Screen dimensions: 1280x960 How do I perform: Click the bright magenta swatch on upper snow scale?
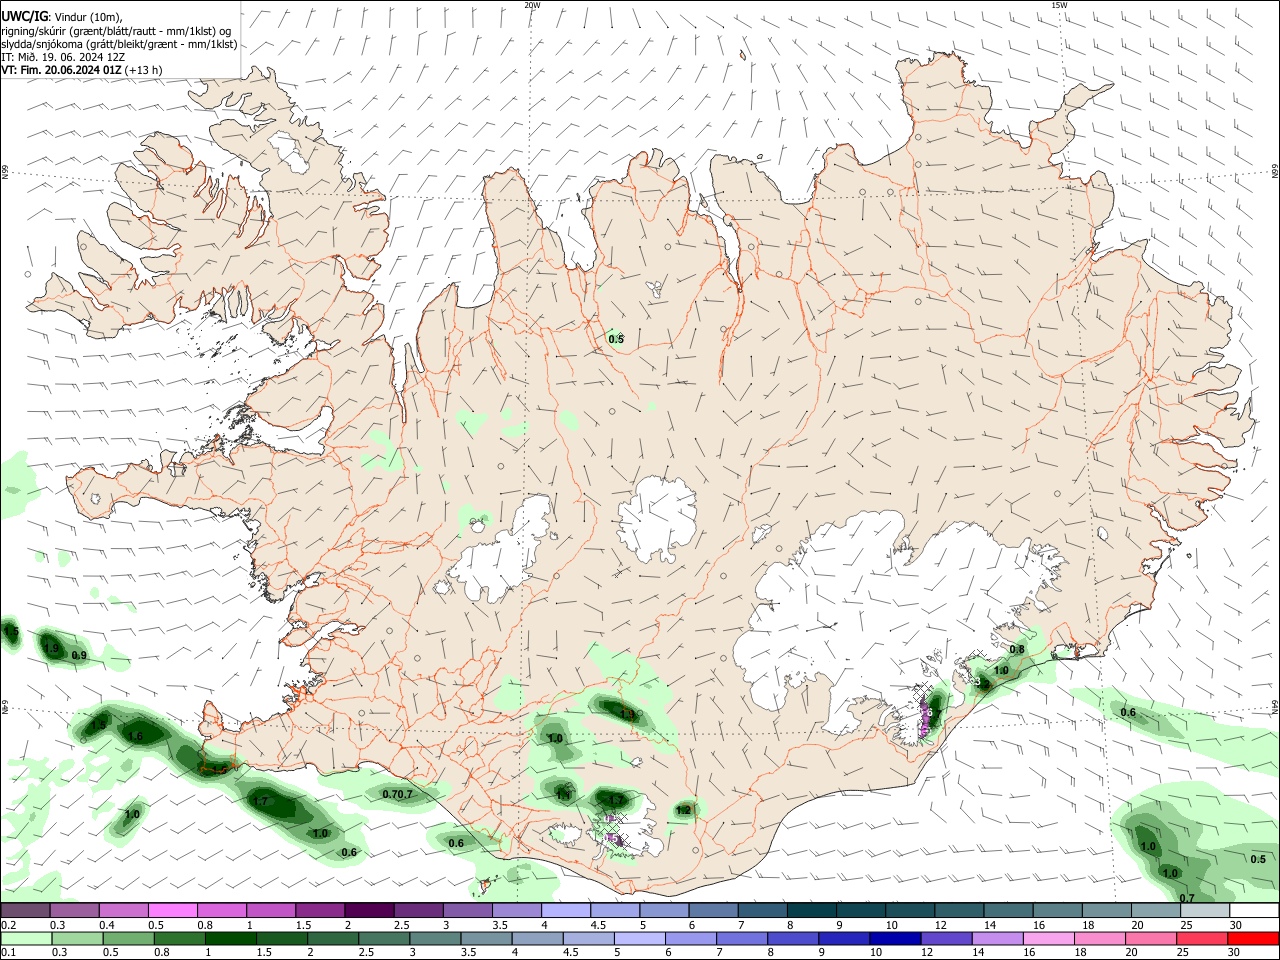(172, 910)
